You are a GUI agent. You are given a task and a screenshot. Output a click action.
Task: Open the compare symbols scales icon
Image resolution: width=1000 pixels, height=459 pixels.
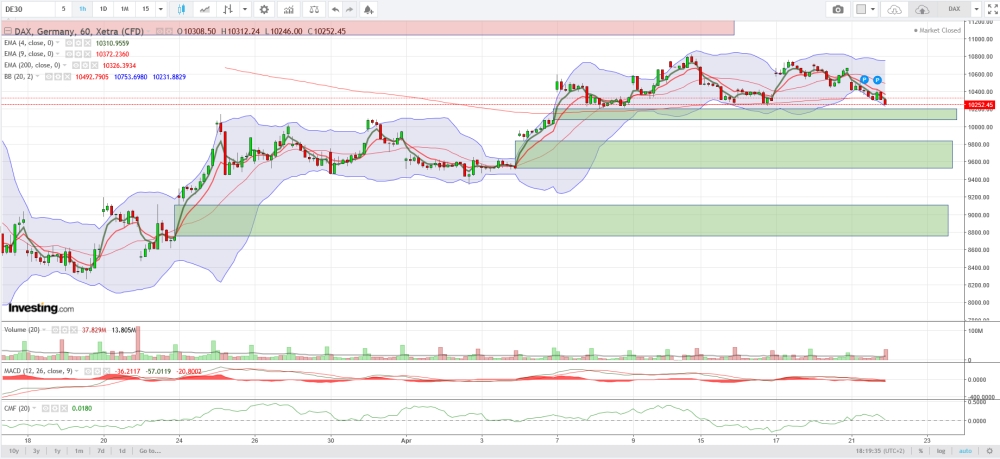pyautogui.click(x=313, y=9)
